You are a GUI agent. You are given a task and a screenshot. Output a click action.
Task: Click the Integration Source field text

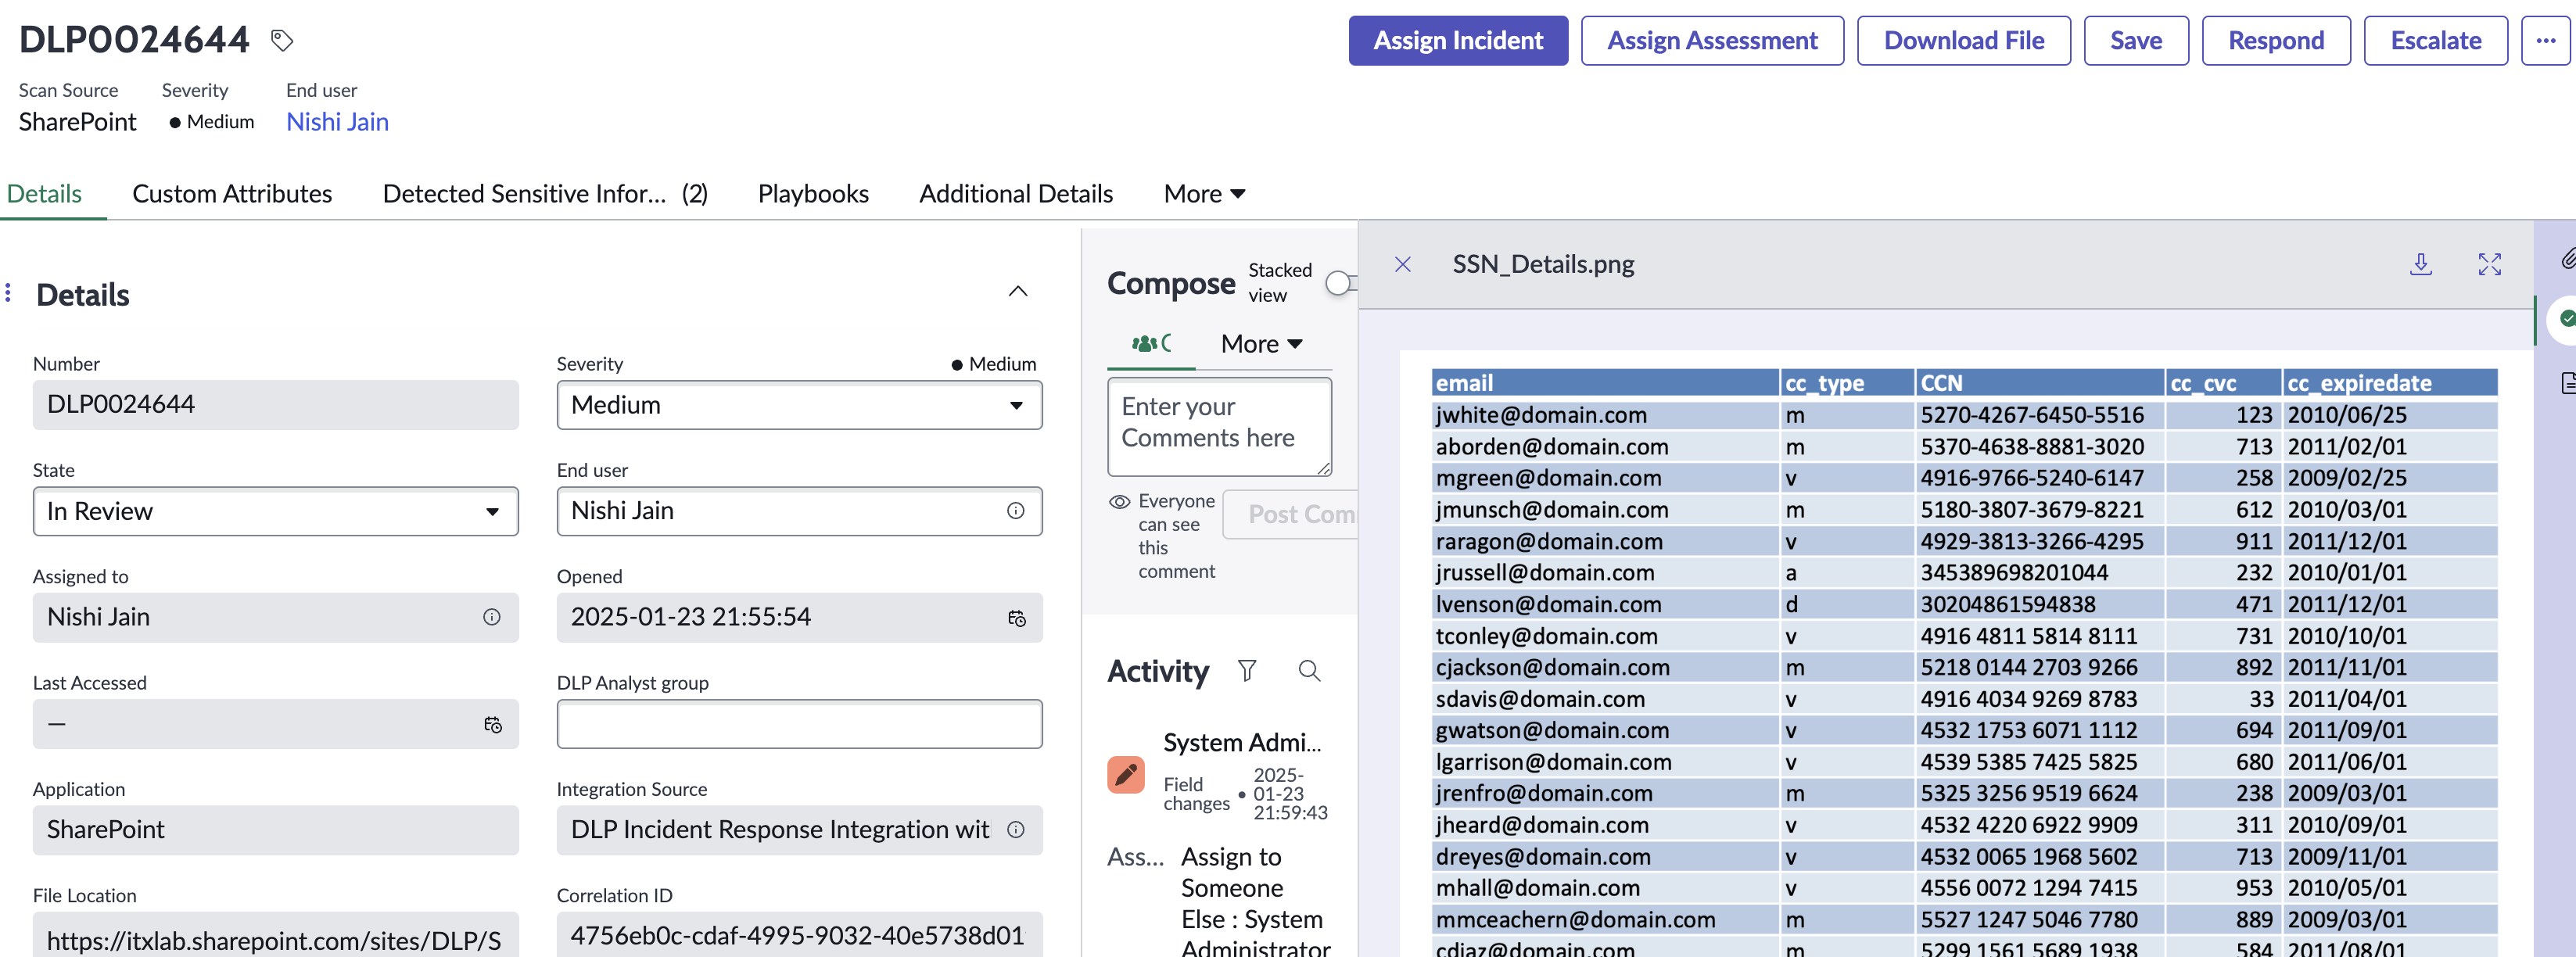tap(780, 830)
